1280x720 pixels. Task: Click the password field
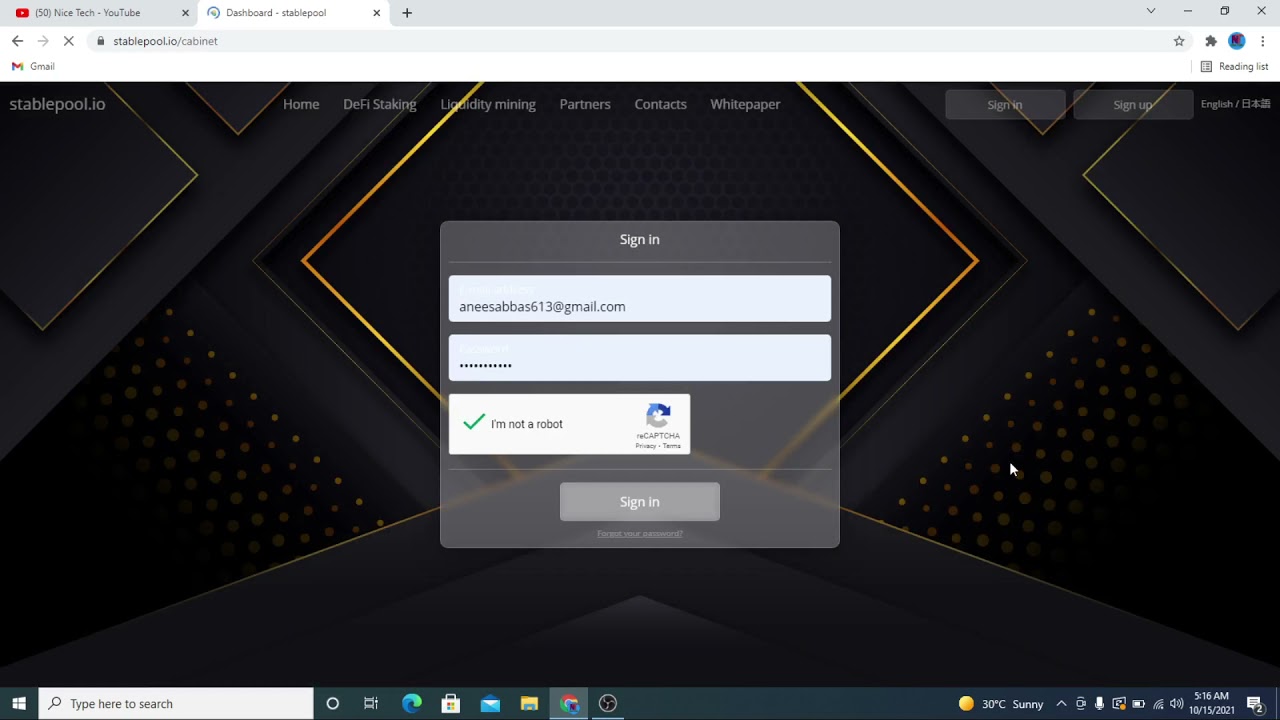[640, 358]
